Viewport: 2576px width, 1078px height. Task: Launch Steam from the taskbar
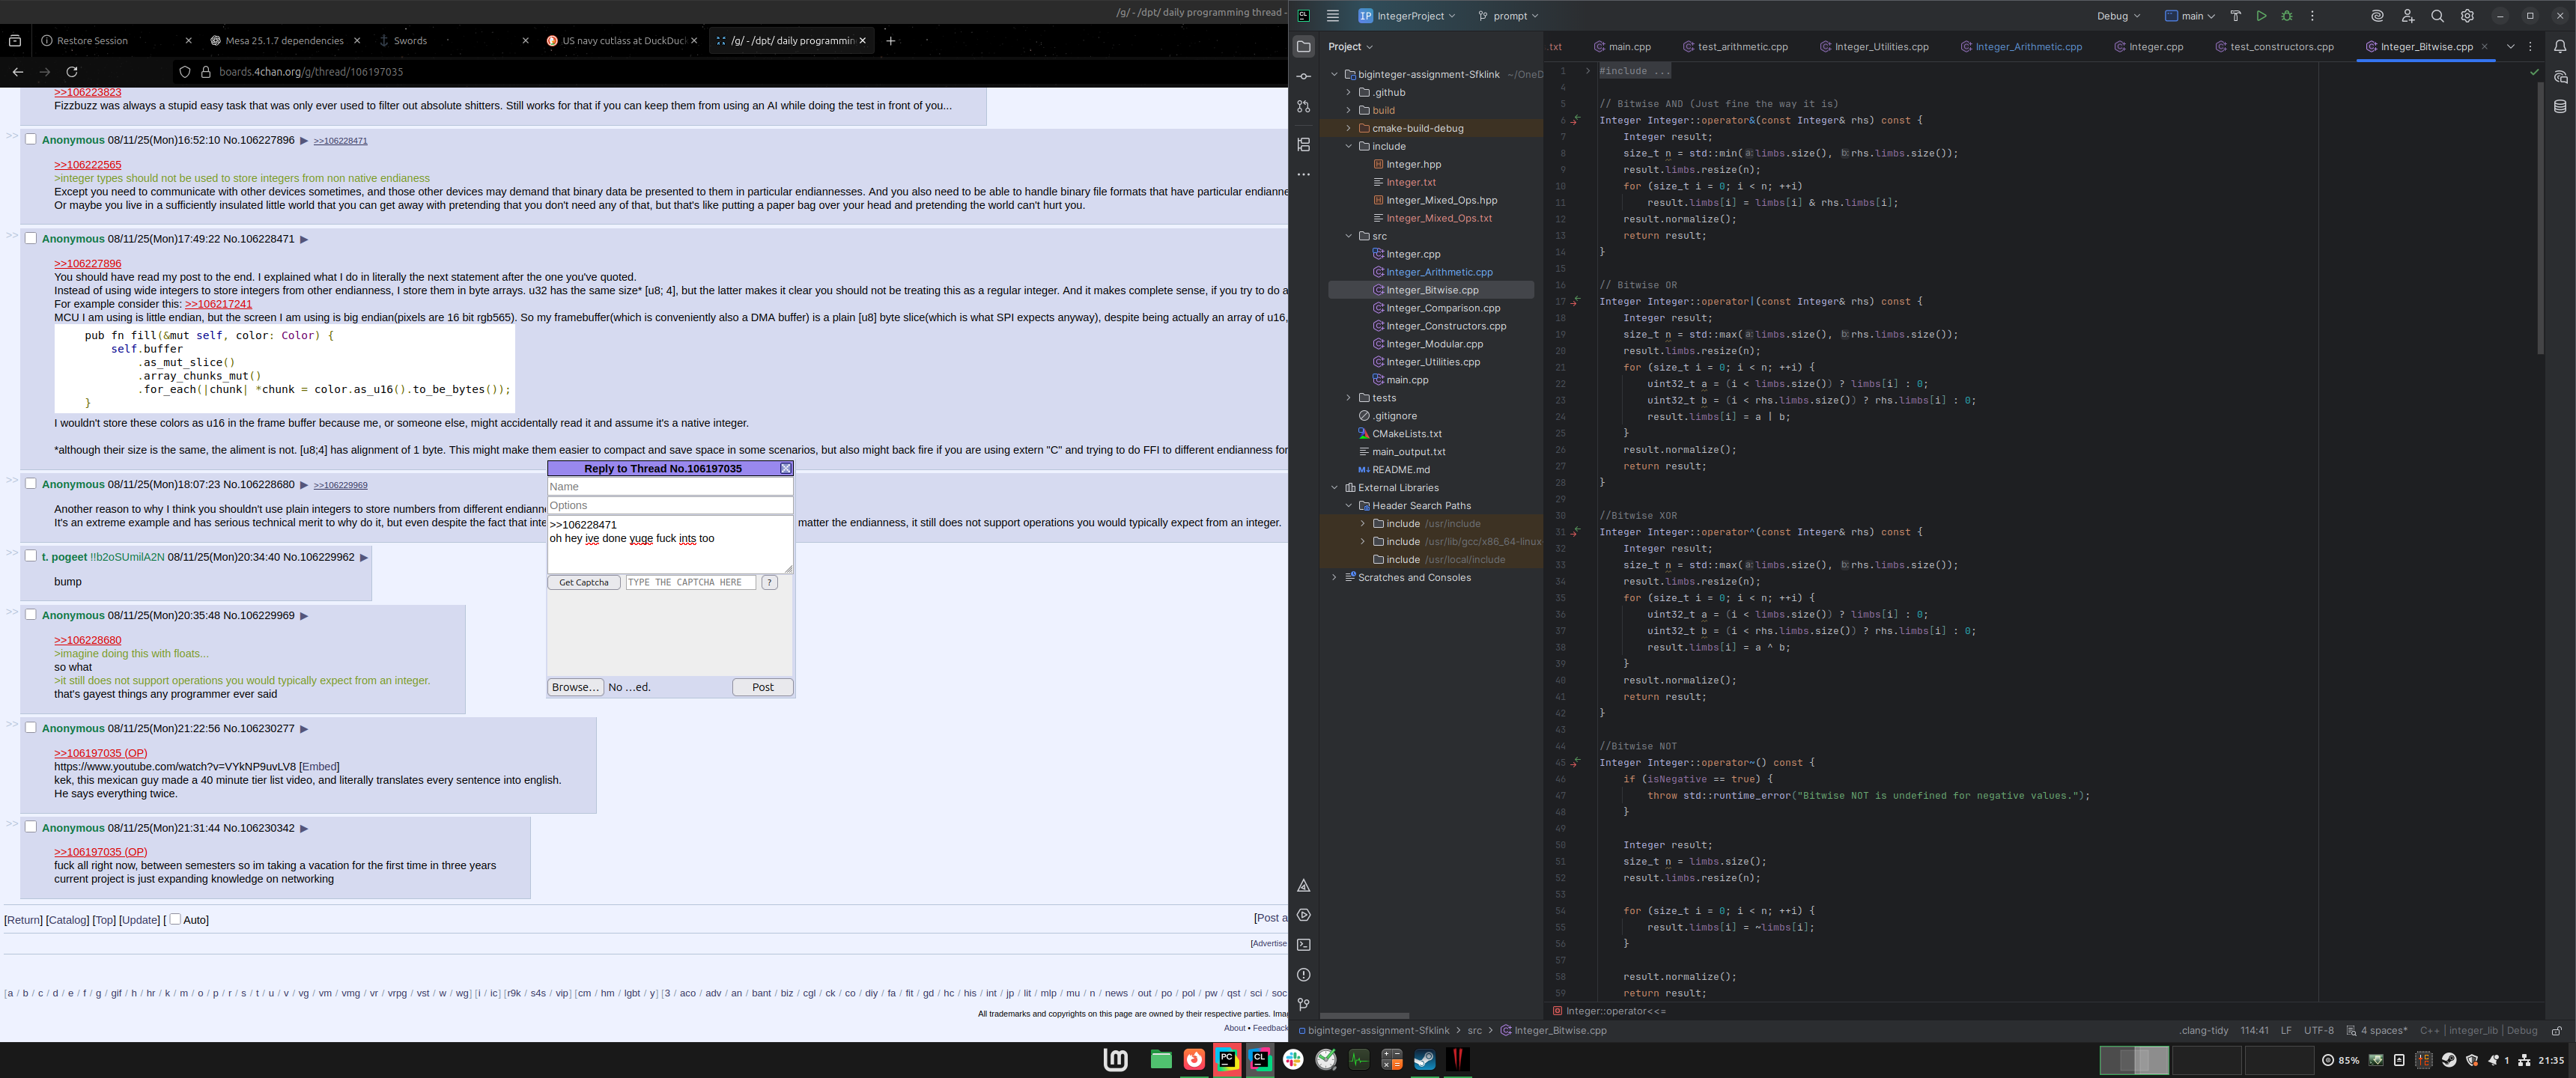(1424, 1059)
